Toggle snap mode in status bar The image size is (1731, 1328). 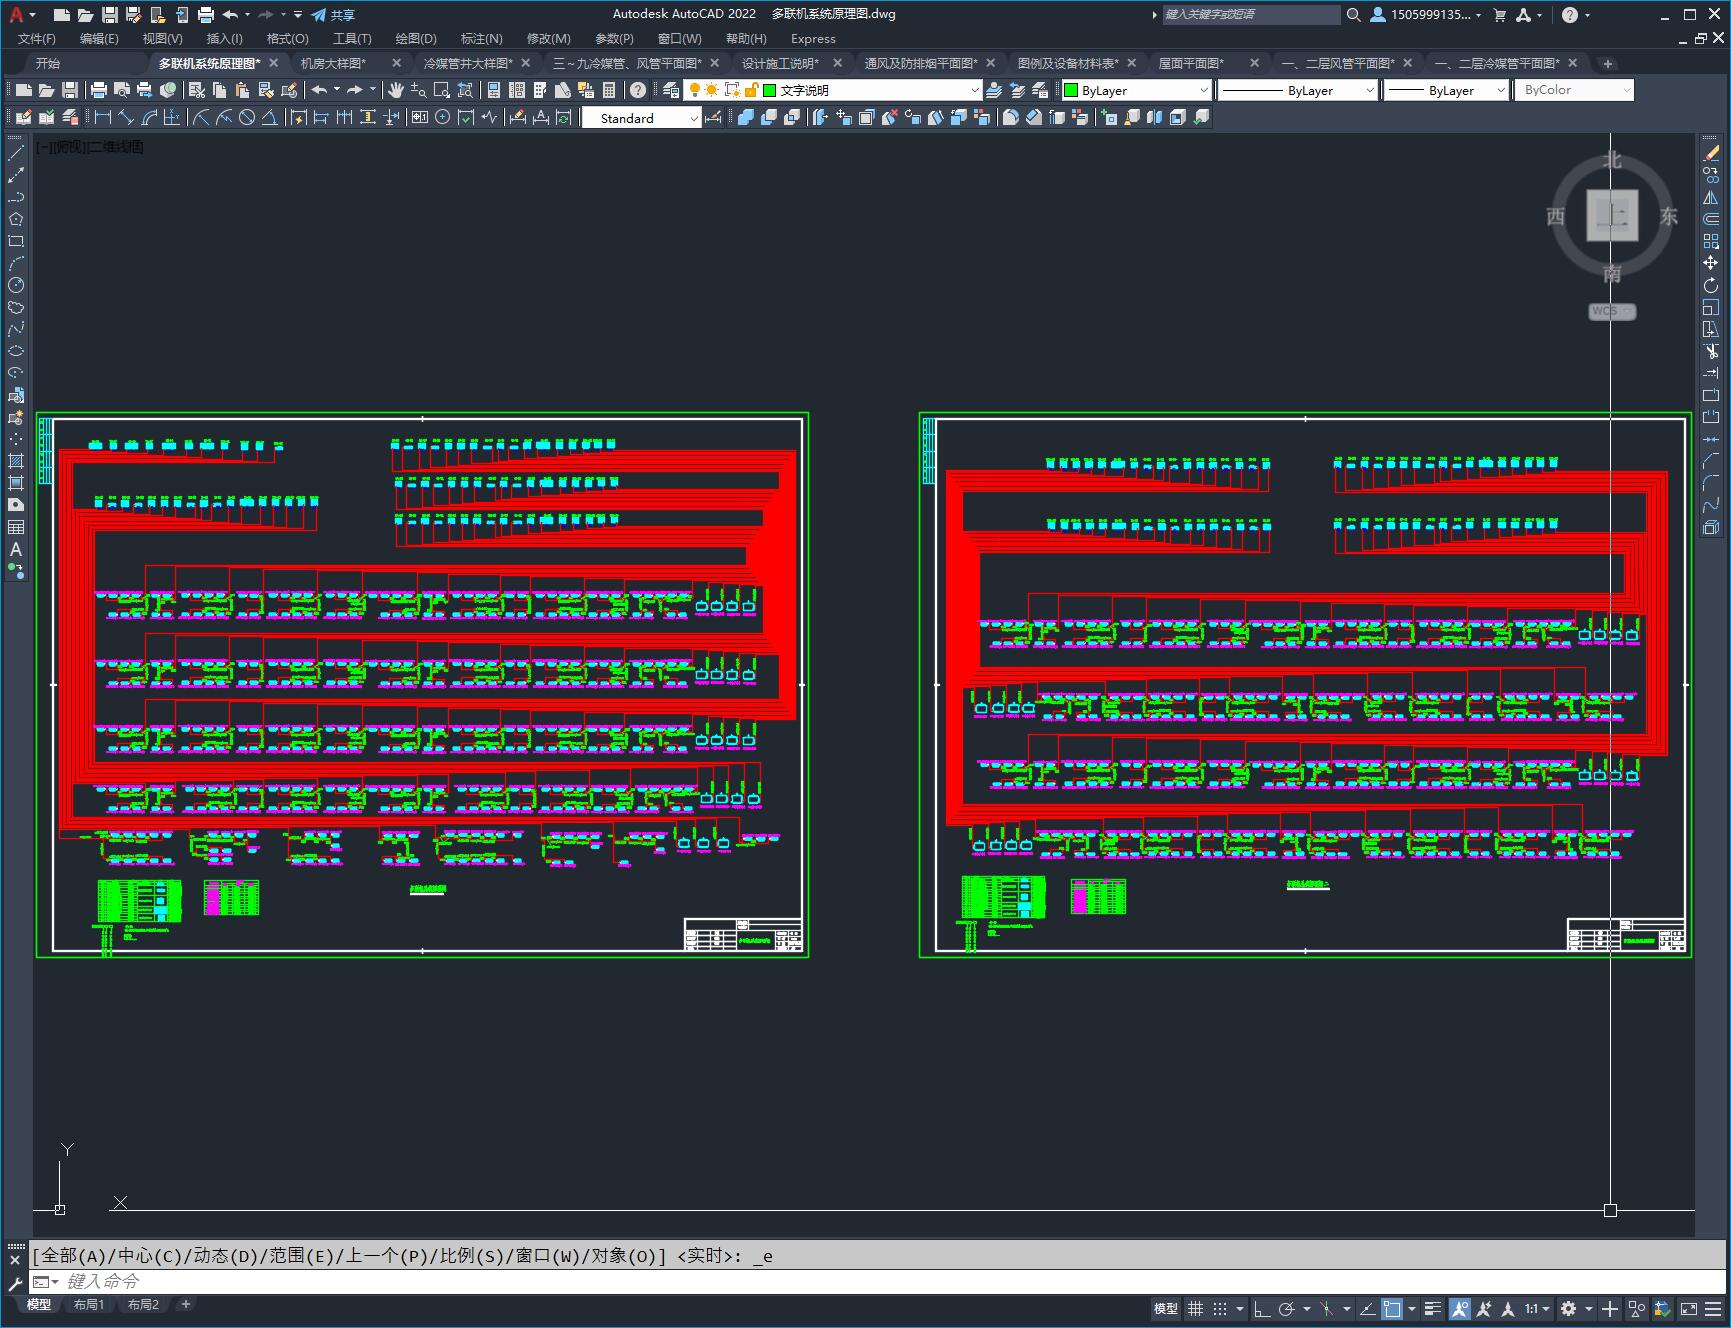point(1220,1308)
